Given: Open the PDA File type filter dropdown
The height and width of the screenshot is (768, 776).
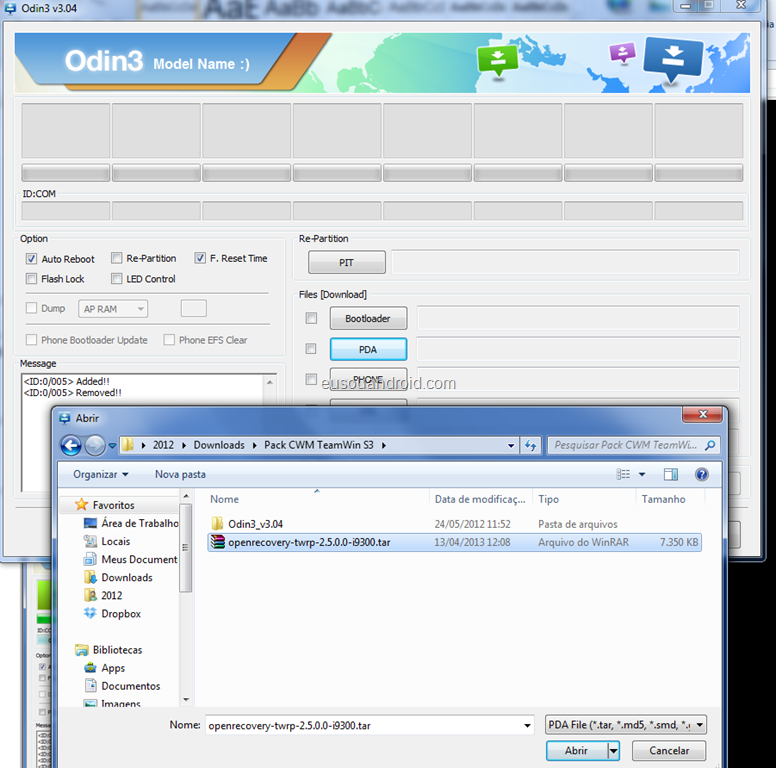Looking at the screenshot, I should pyautogui.click(x=626, y=725).
